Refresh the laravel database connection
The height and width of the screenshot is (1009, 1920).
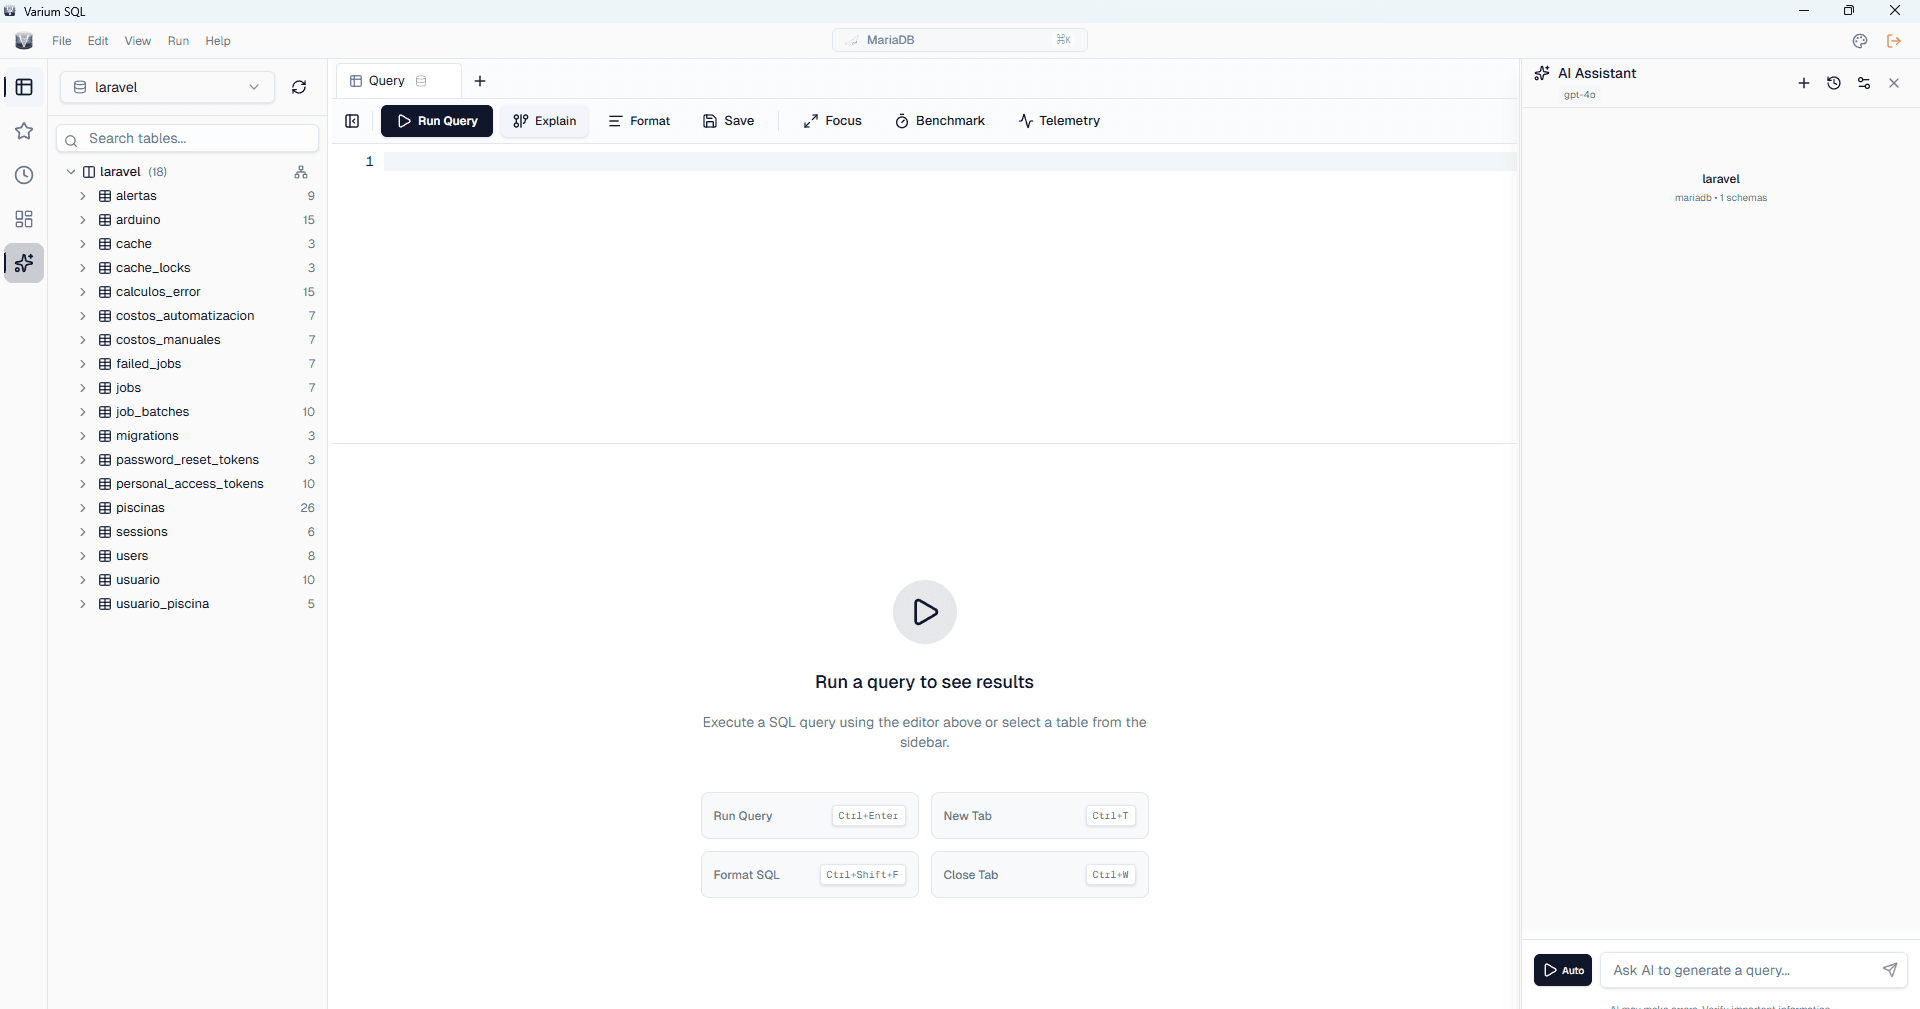pos(298,87)
